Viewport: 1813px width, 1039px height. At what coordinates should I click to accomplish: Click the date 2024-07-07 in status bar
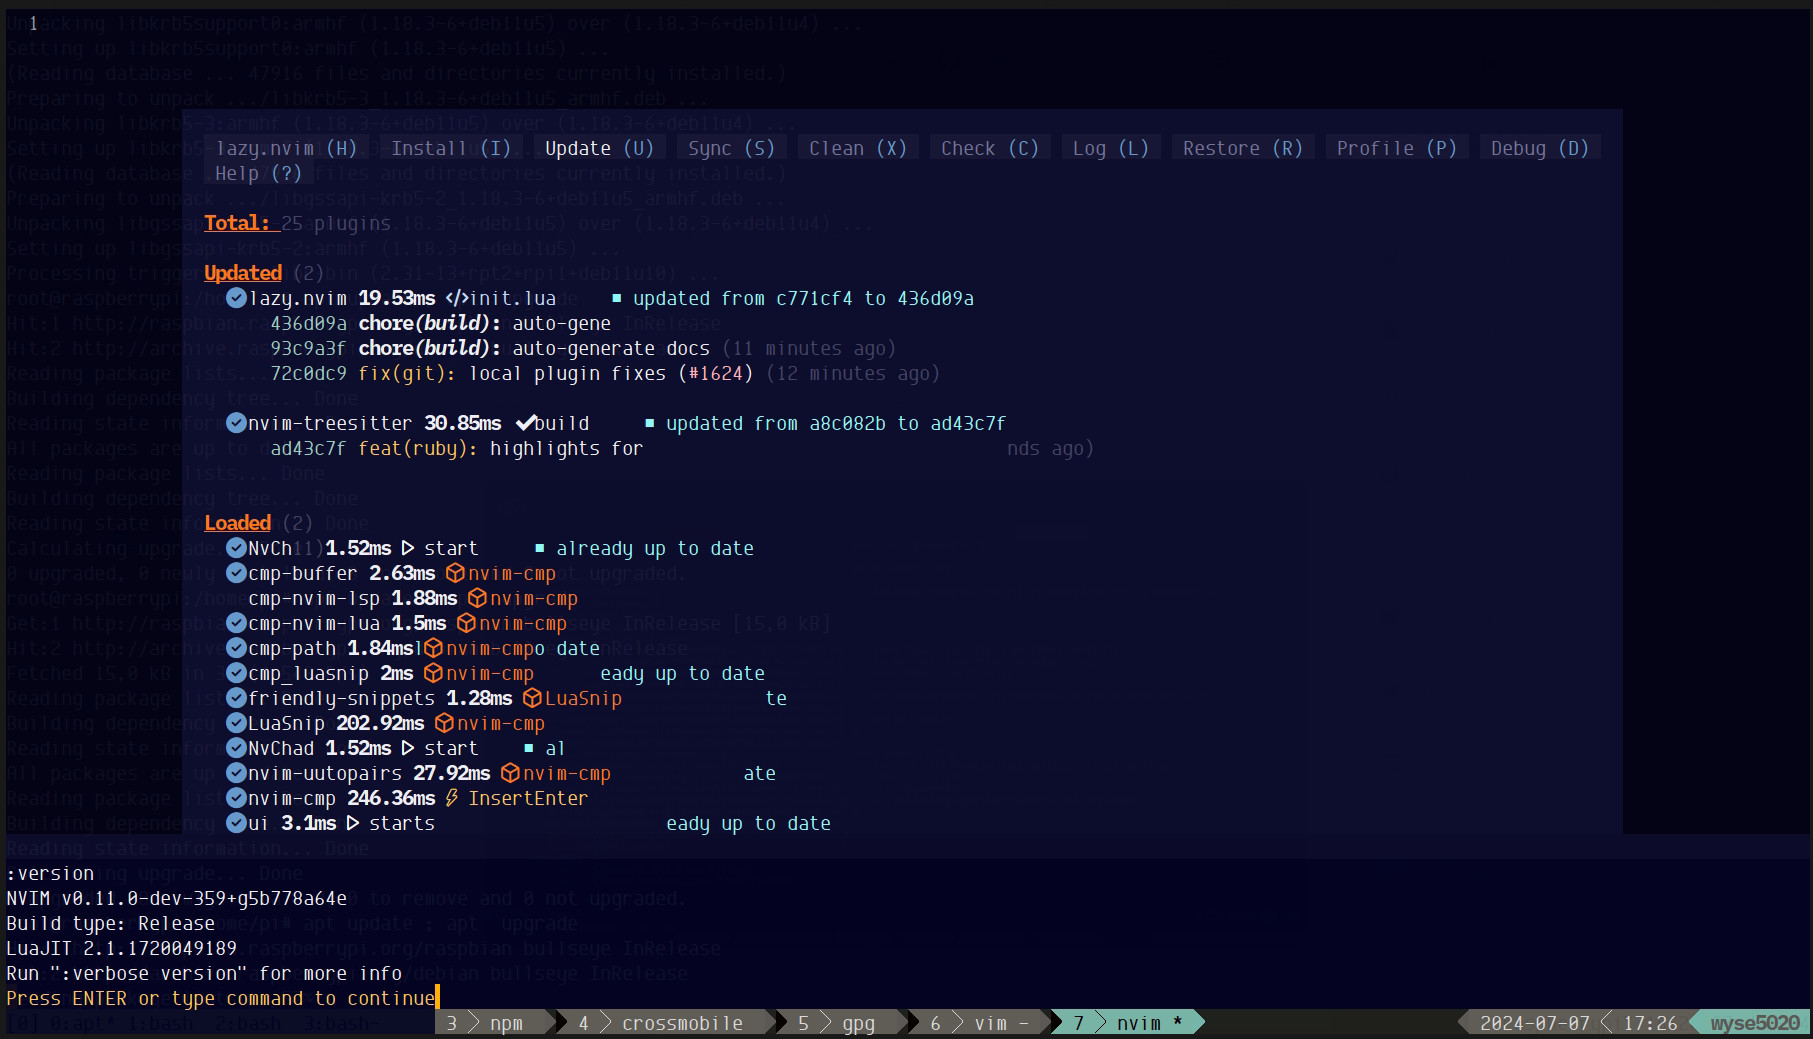point(1534,1023)
